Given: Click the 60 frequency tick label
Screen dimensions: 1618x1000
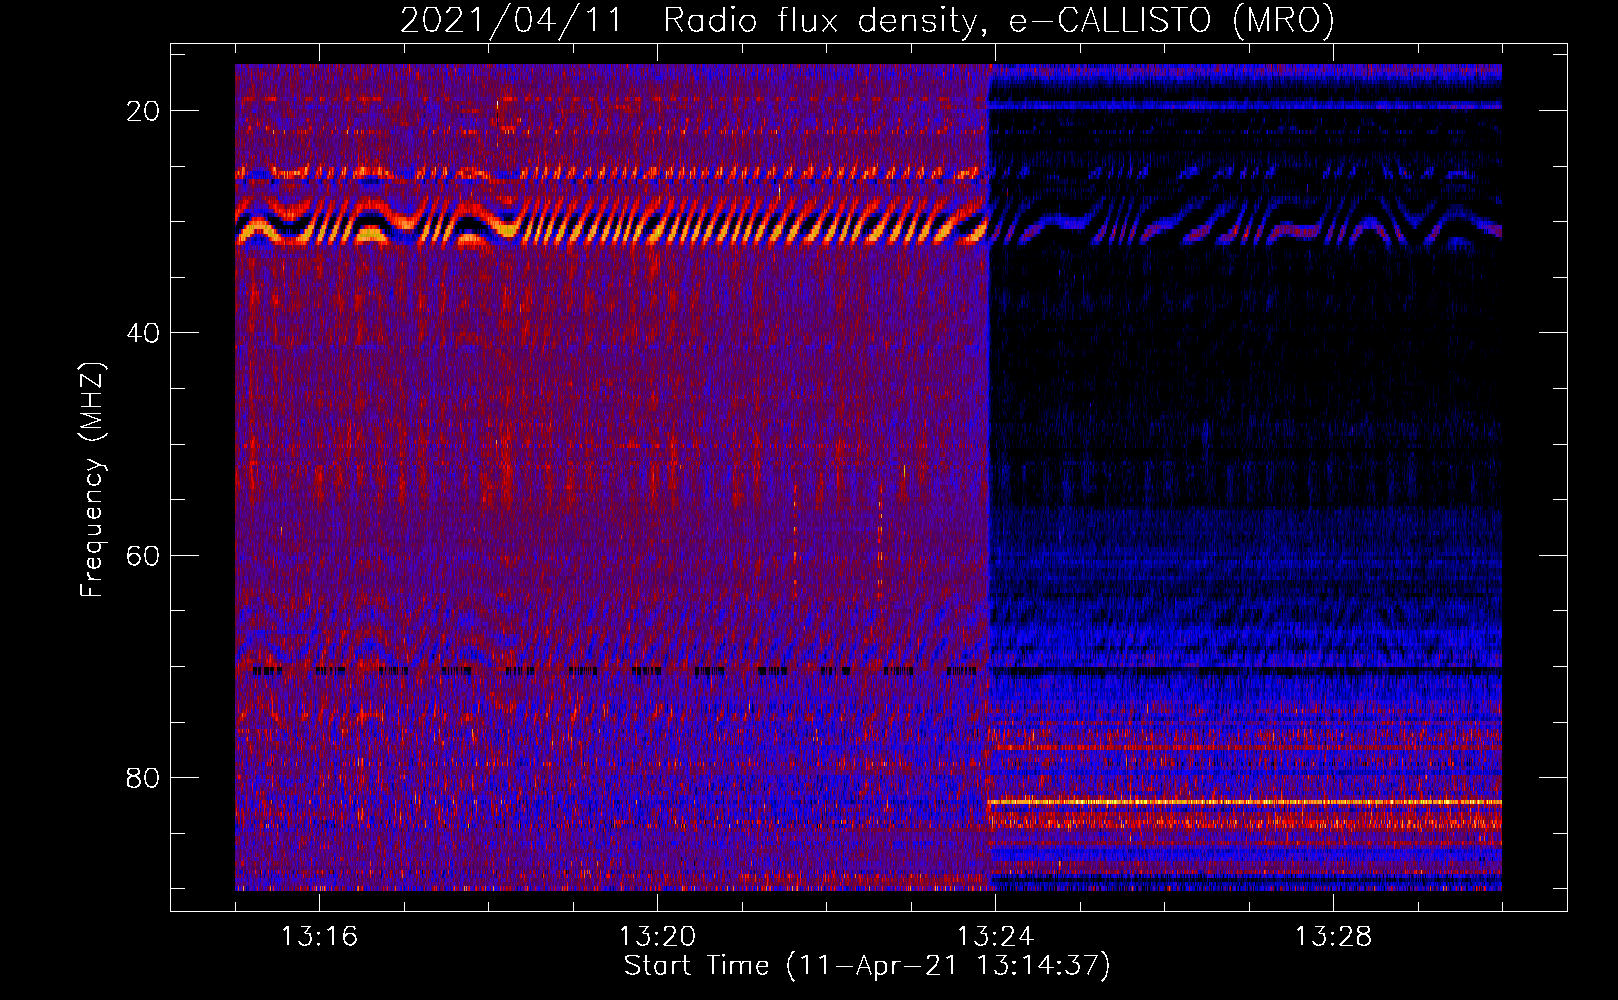Looking at the screenshot, I should point(143,555).
